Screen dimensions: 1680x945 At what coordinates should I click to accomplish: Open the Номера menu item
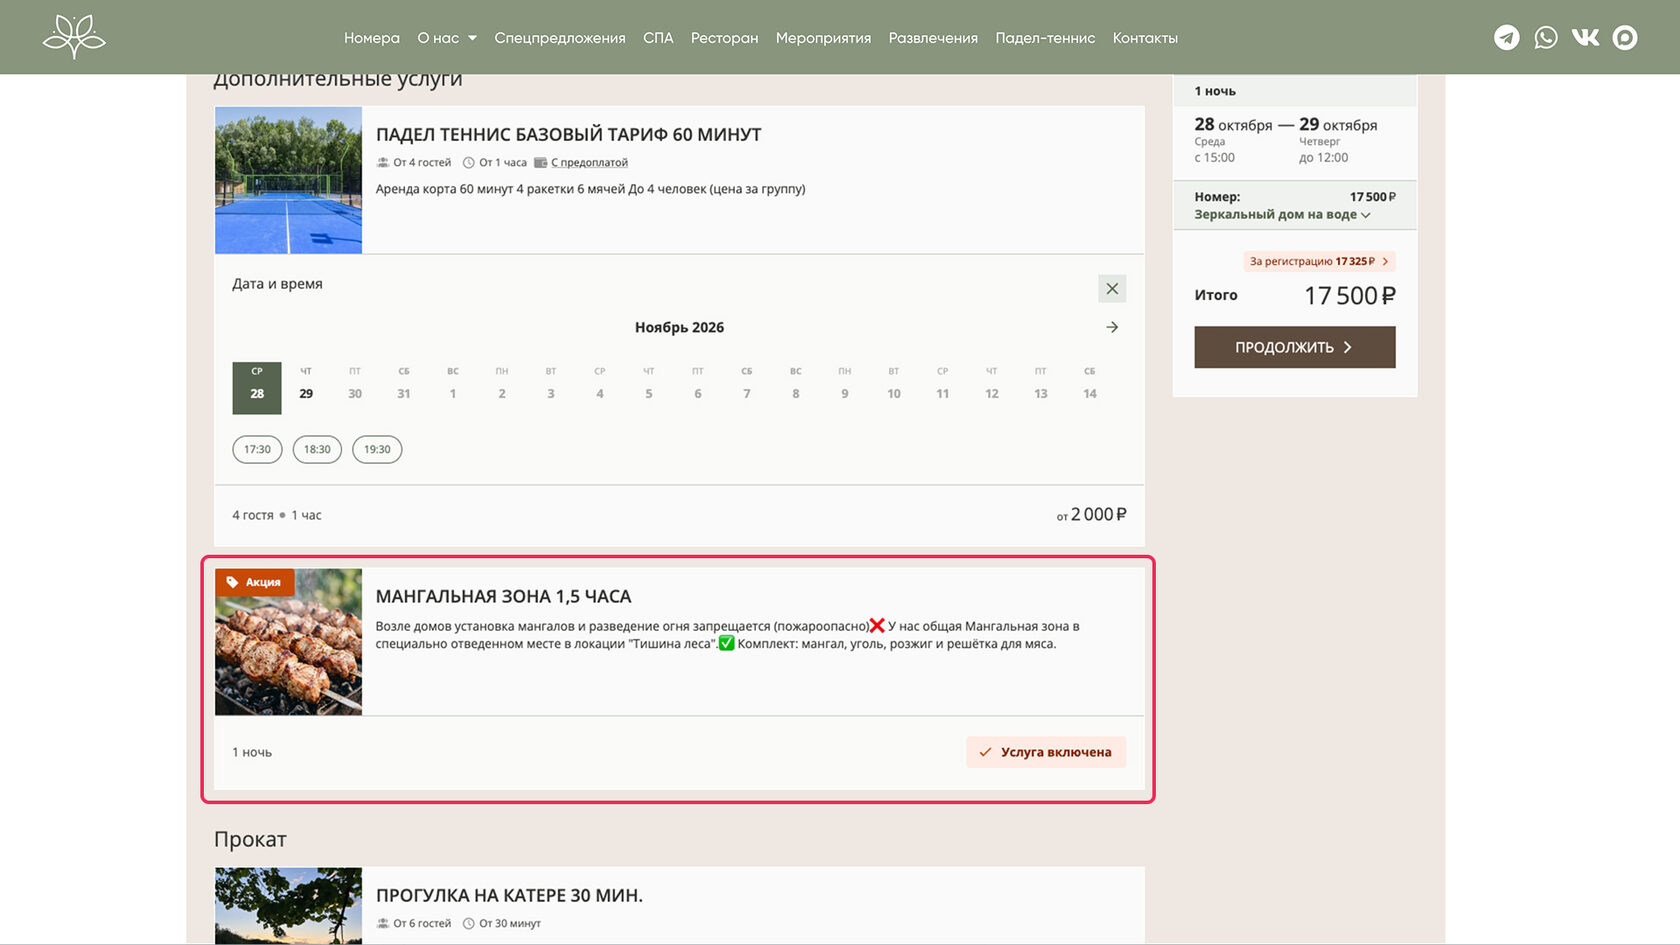click(x=372, y=38)
